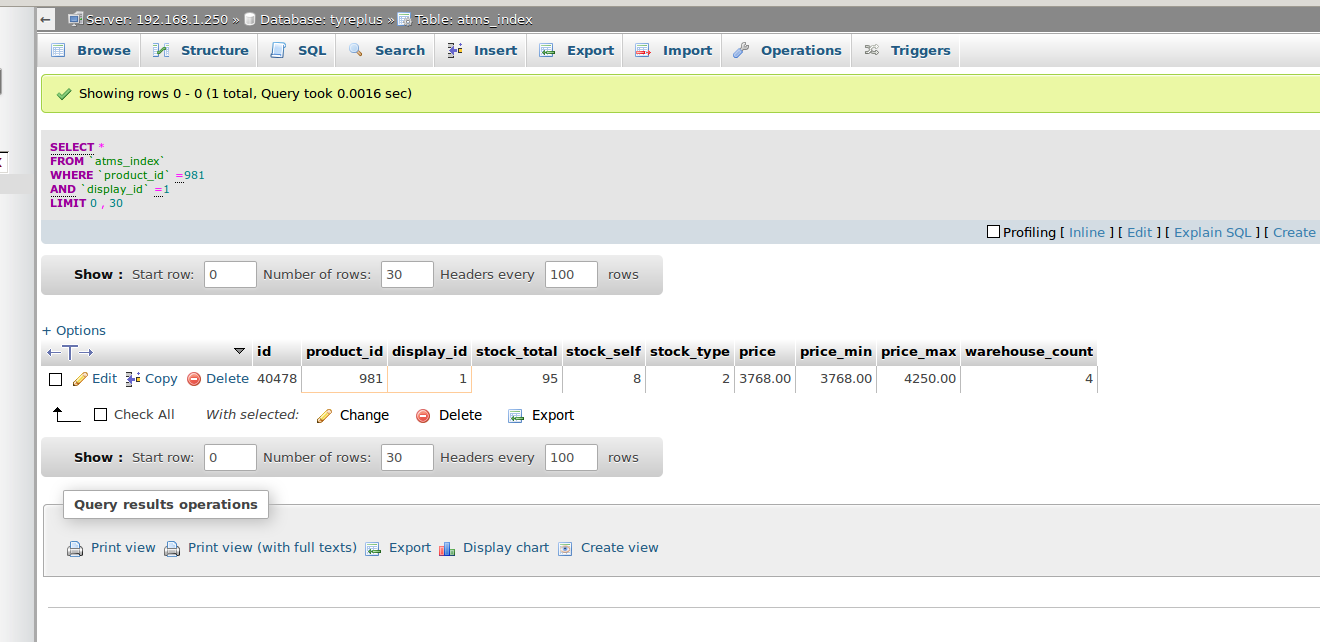Sort by stock_total column

(516, 352)
